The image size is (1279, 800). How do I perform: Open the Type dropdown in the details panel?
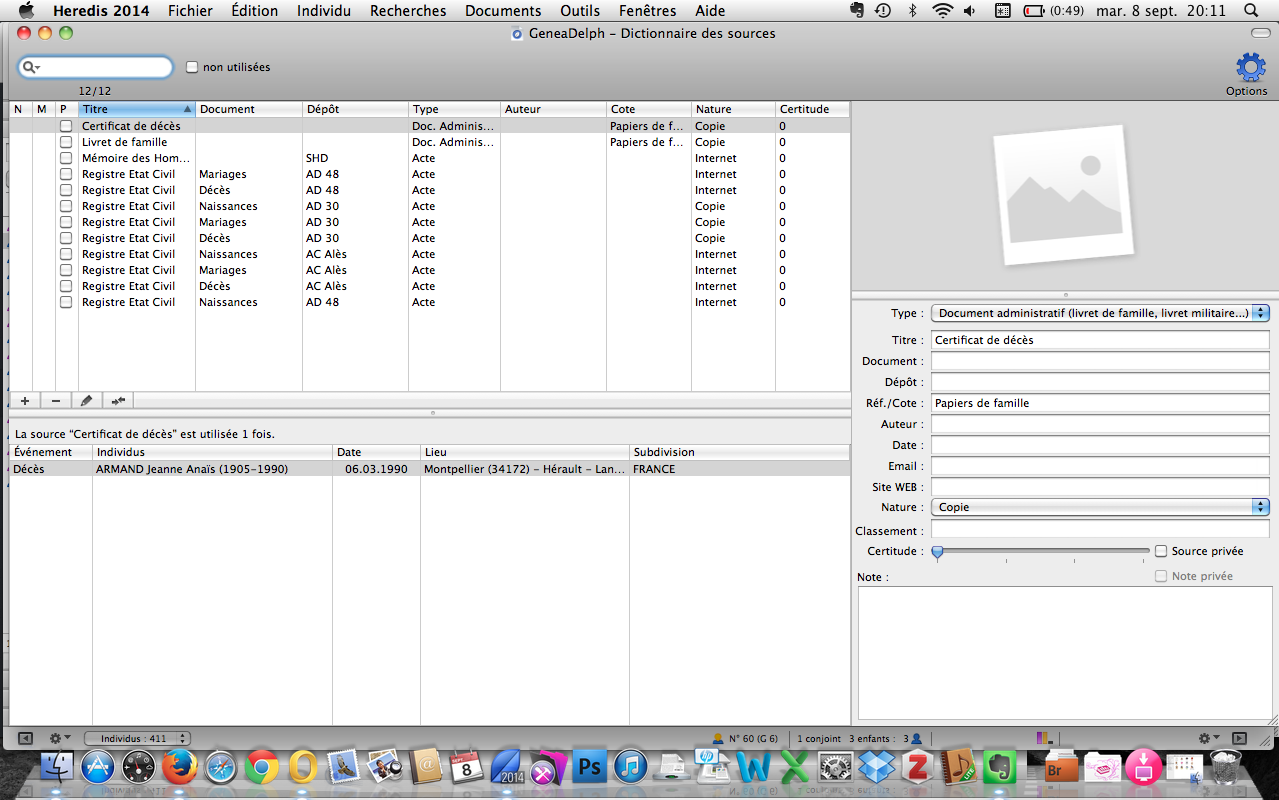coord(1099,313)
